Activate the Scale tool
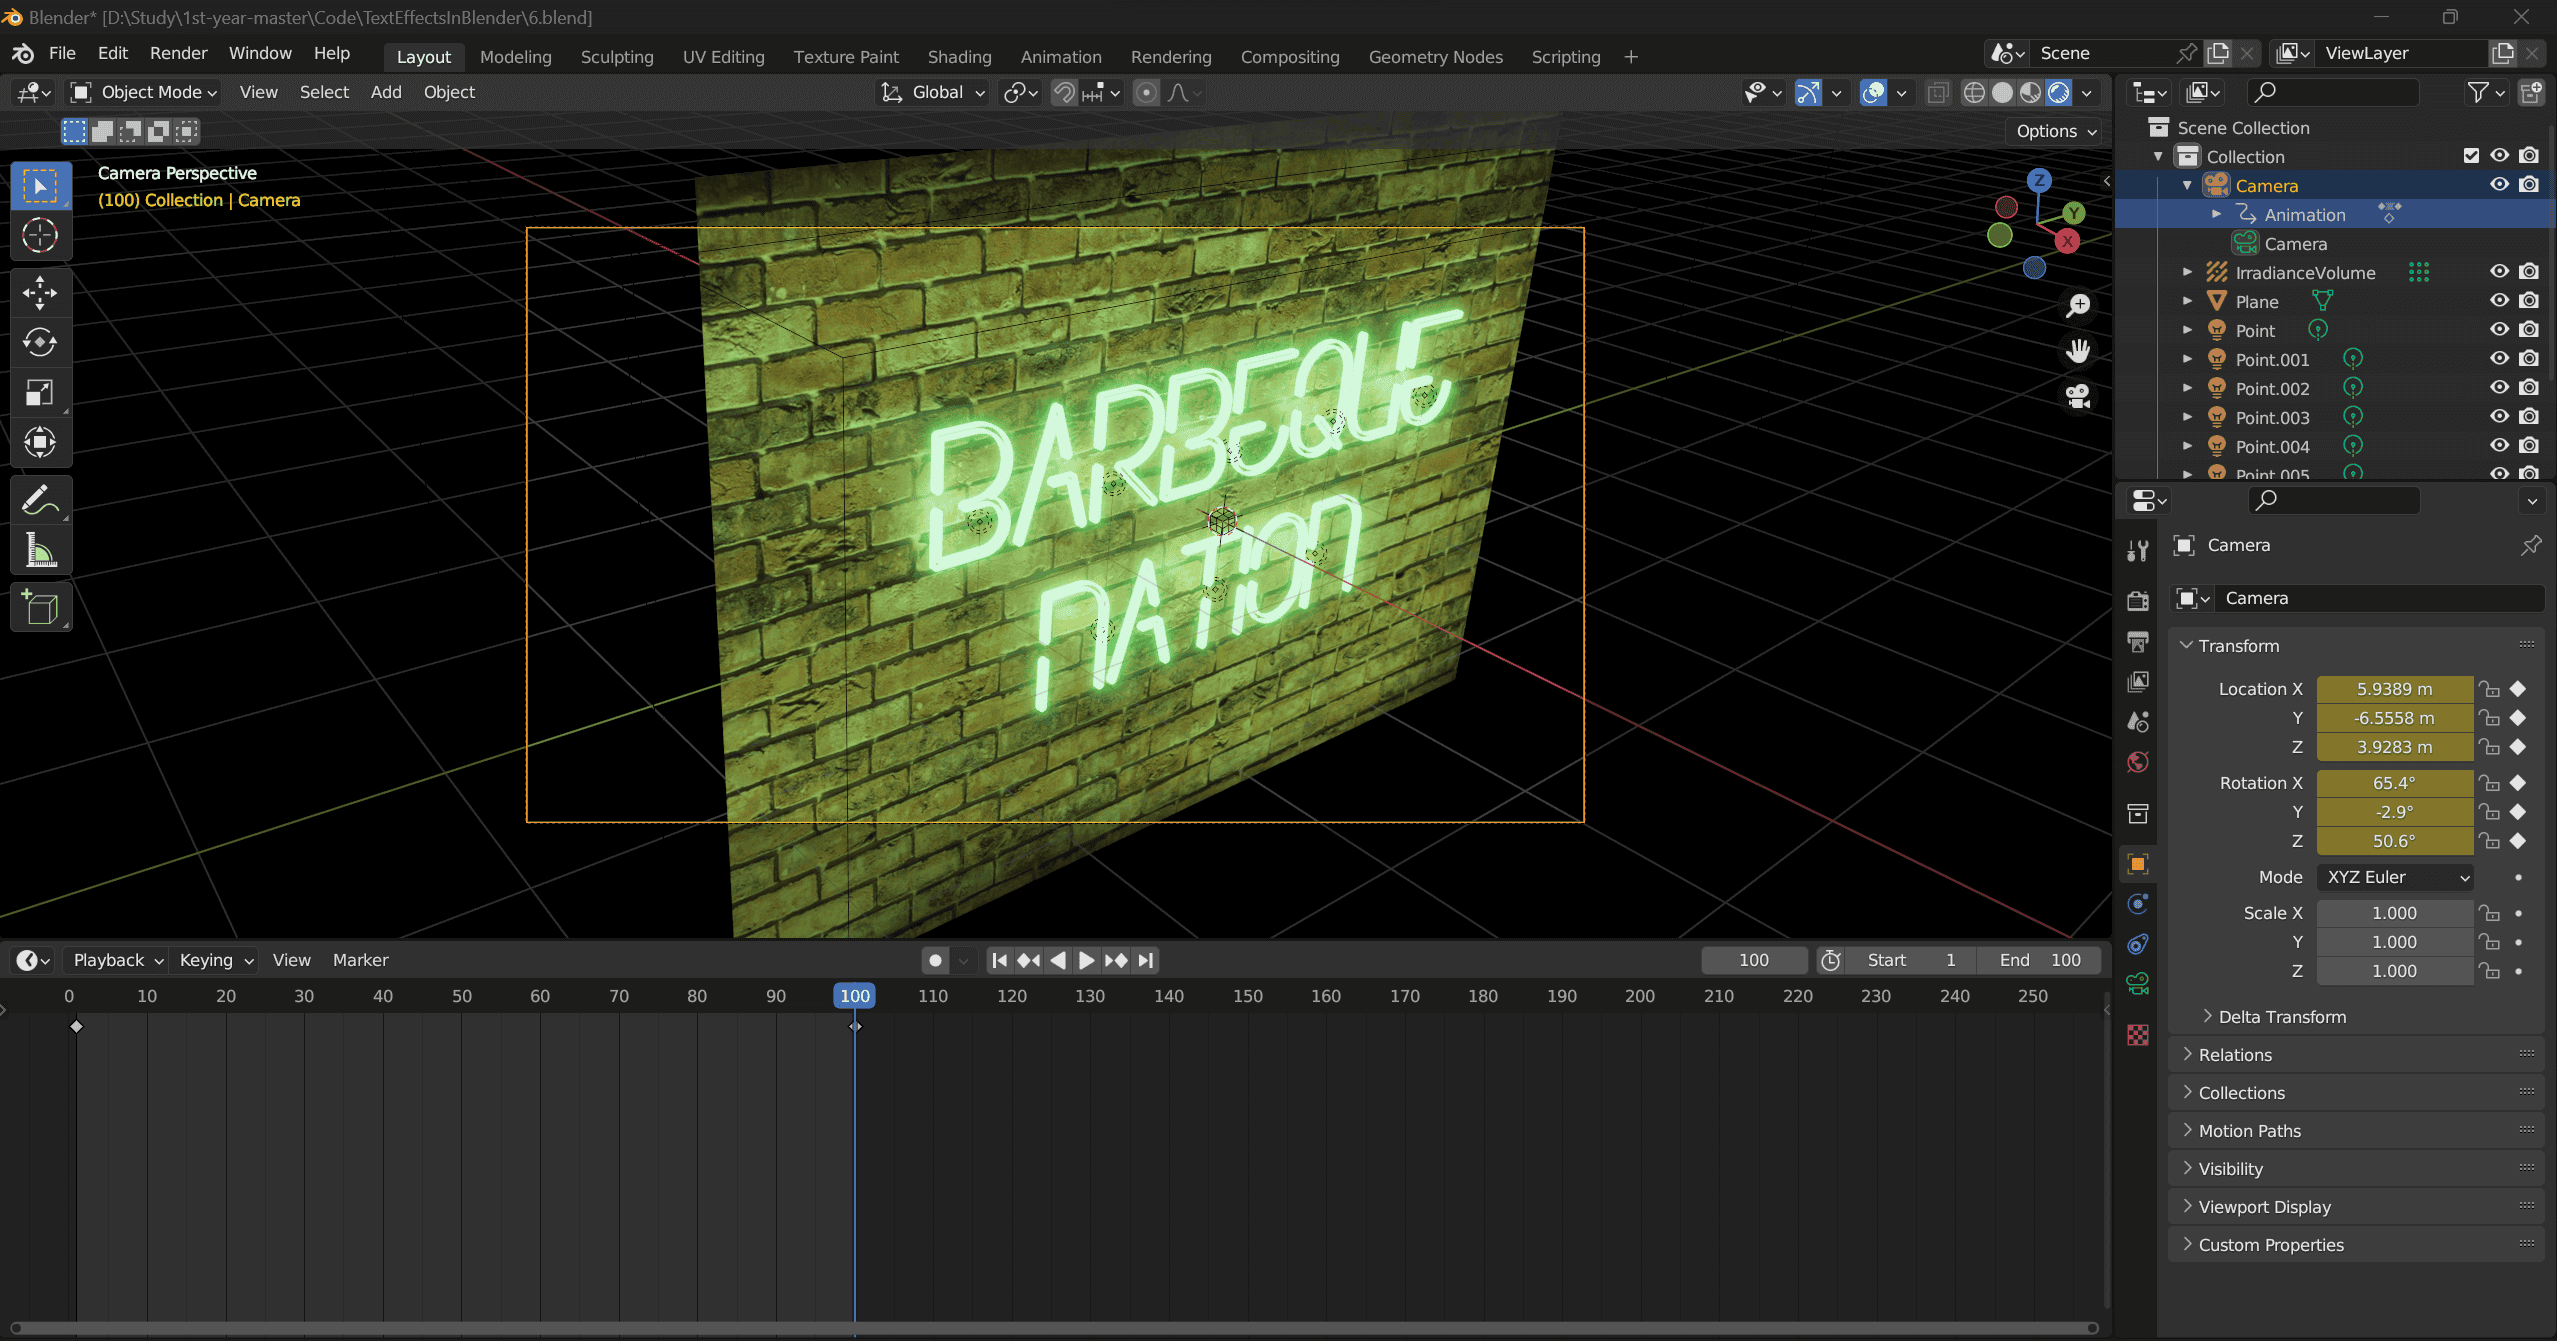 coord(40,393)
